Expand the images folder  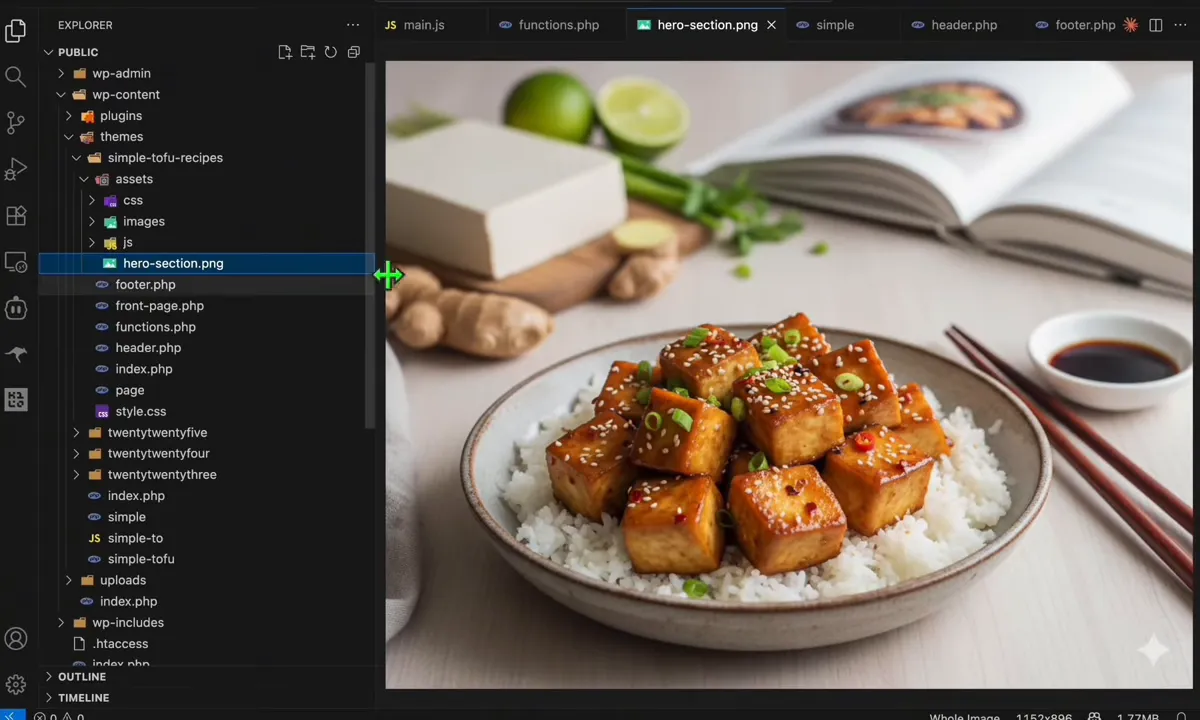pyautogui.click(x=92, y=221)
